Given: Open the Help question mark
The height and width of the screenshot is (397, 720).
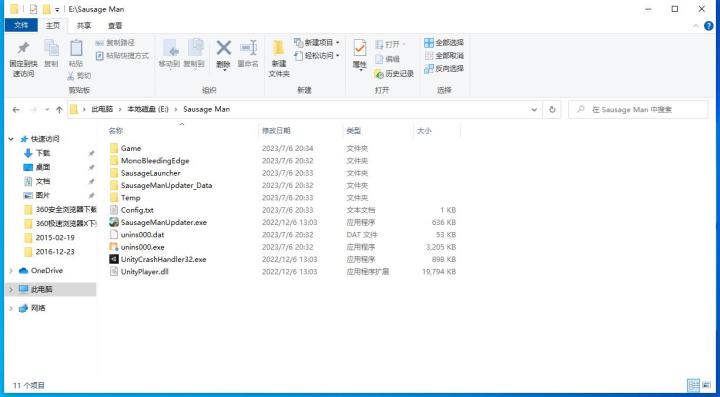Looking at the screenshot, I should (x=709, y=26).
